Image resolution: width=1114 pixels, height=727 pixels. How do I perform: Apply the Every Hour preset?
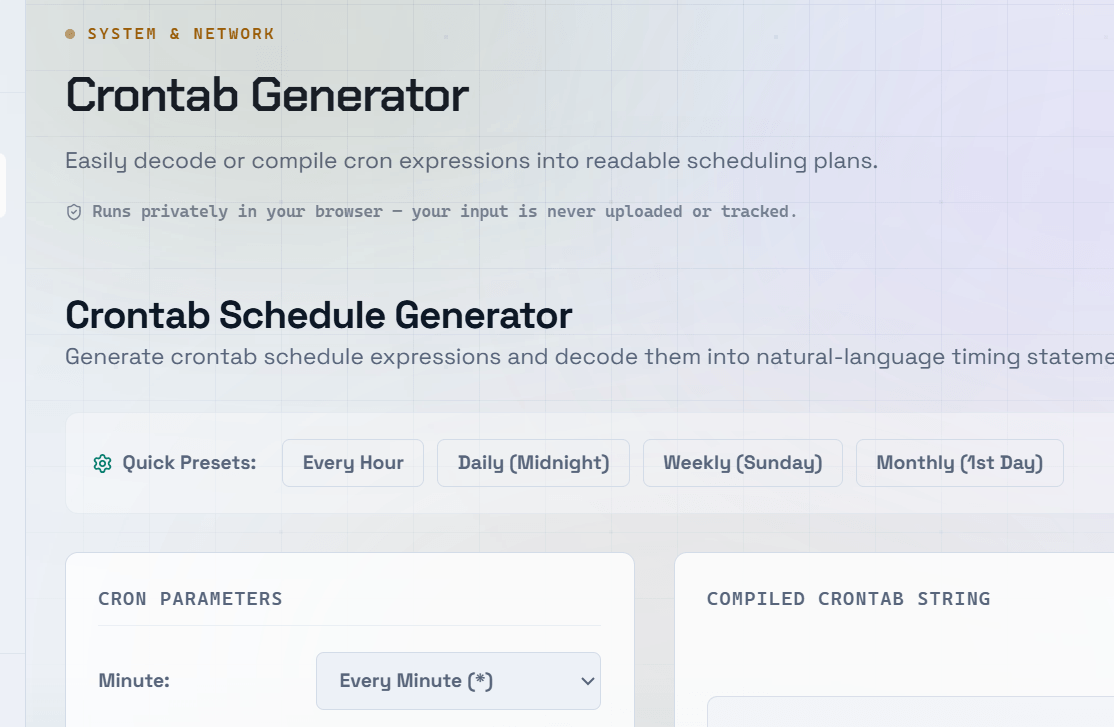click(353, 463)
